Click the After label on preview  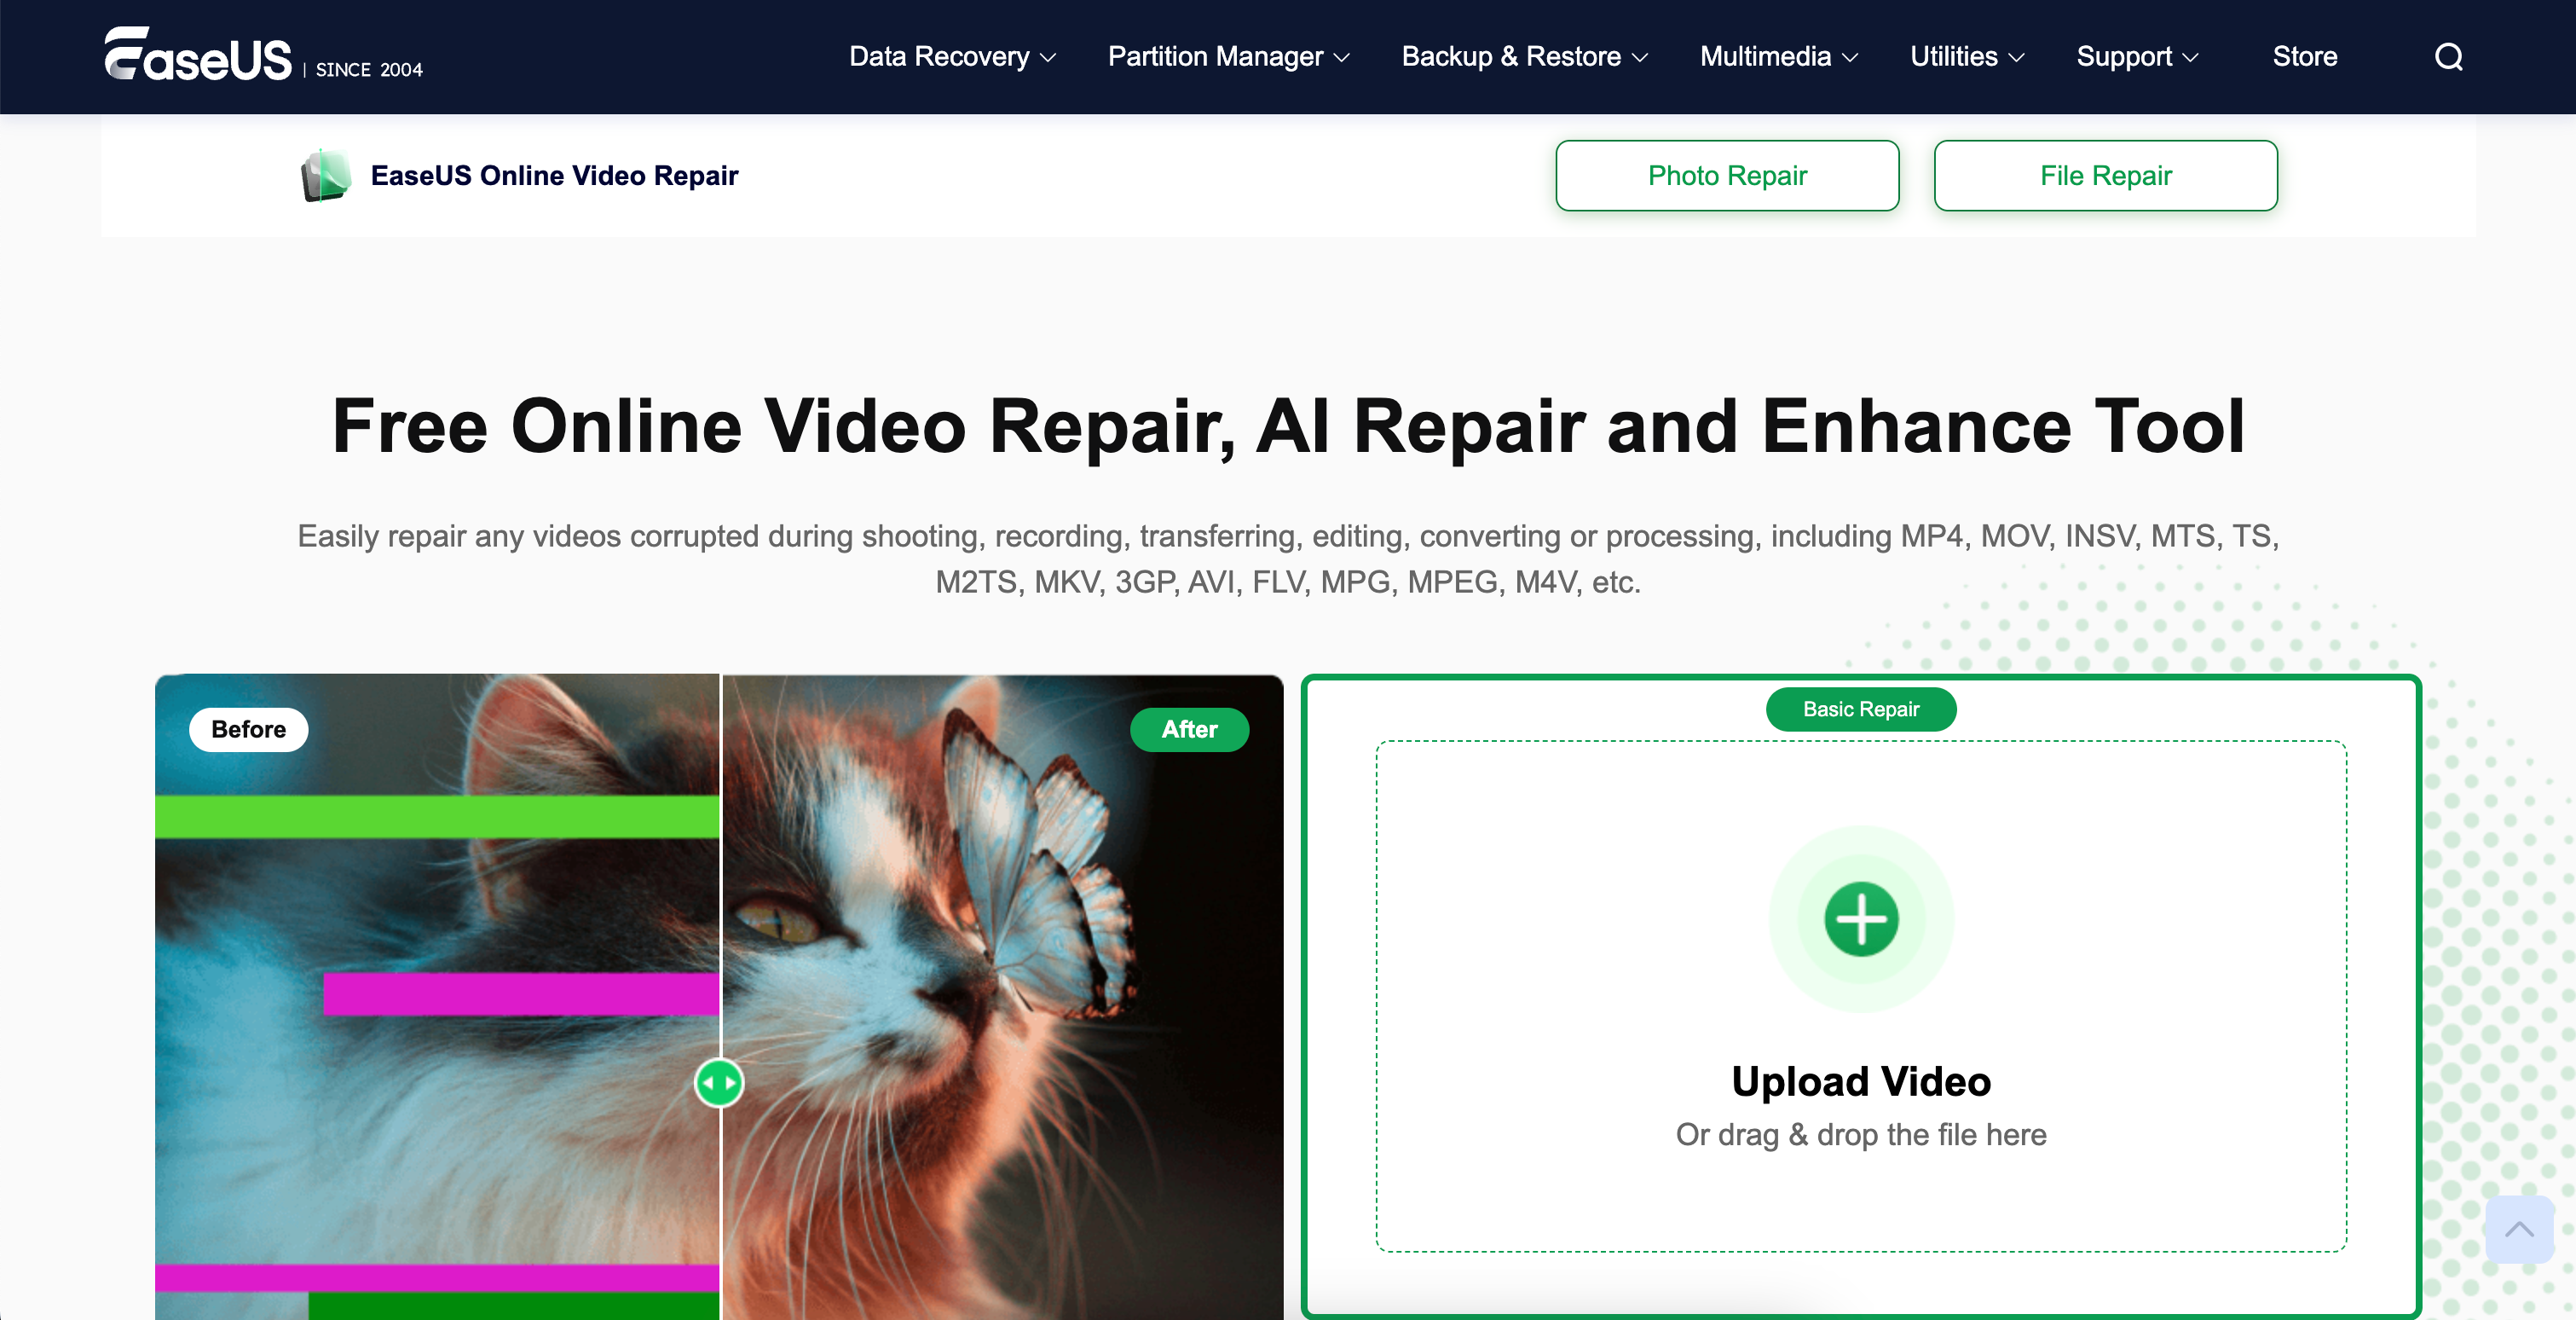click(x=1188, y=729)
